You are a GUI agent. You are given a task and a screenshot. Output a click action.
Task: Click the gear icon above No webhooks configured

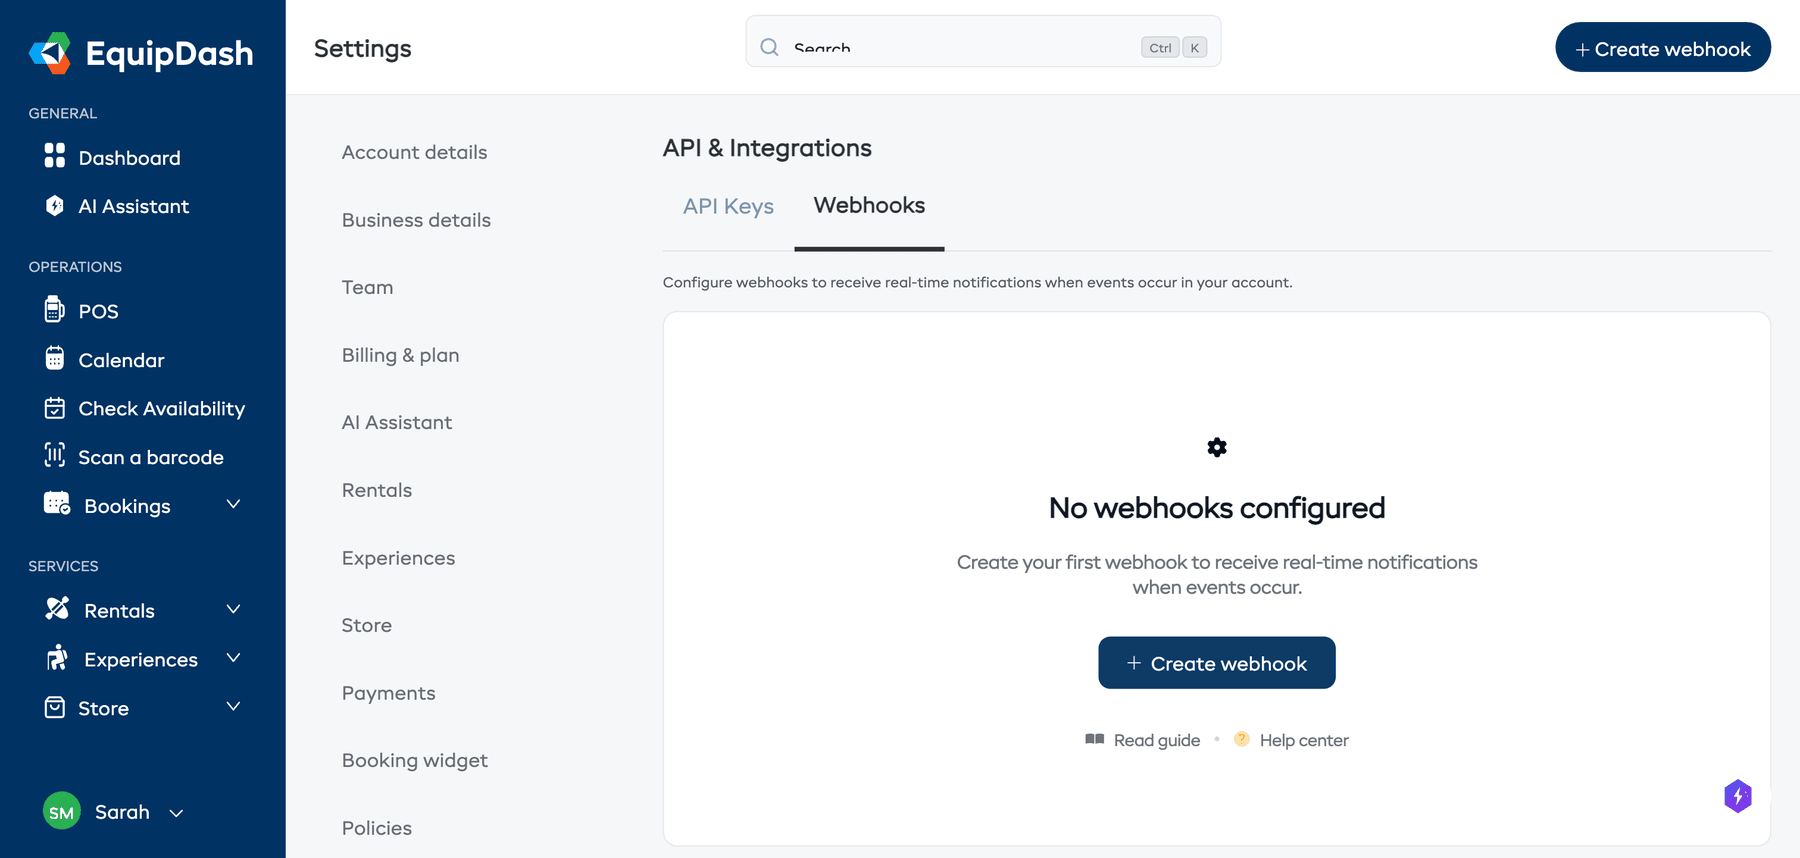click(1217, 447)
